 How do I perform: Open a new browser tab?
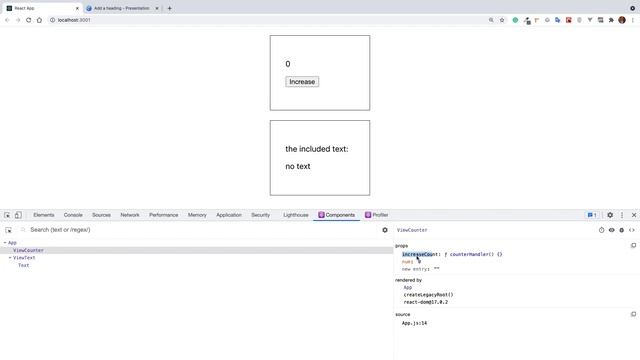coord(169,8)
